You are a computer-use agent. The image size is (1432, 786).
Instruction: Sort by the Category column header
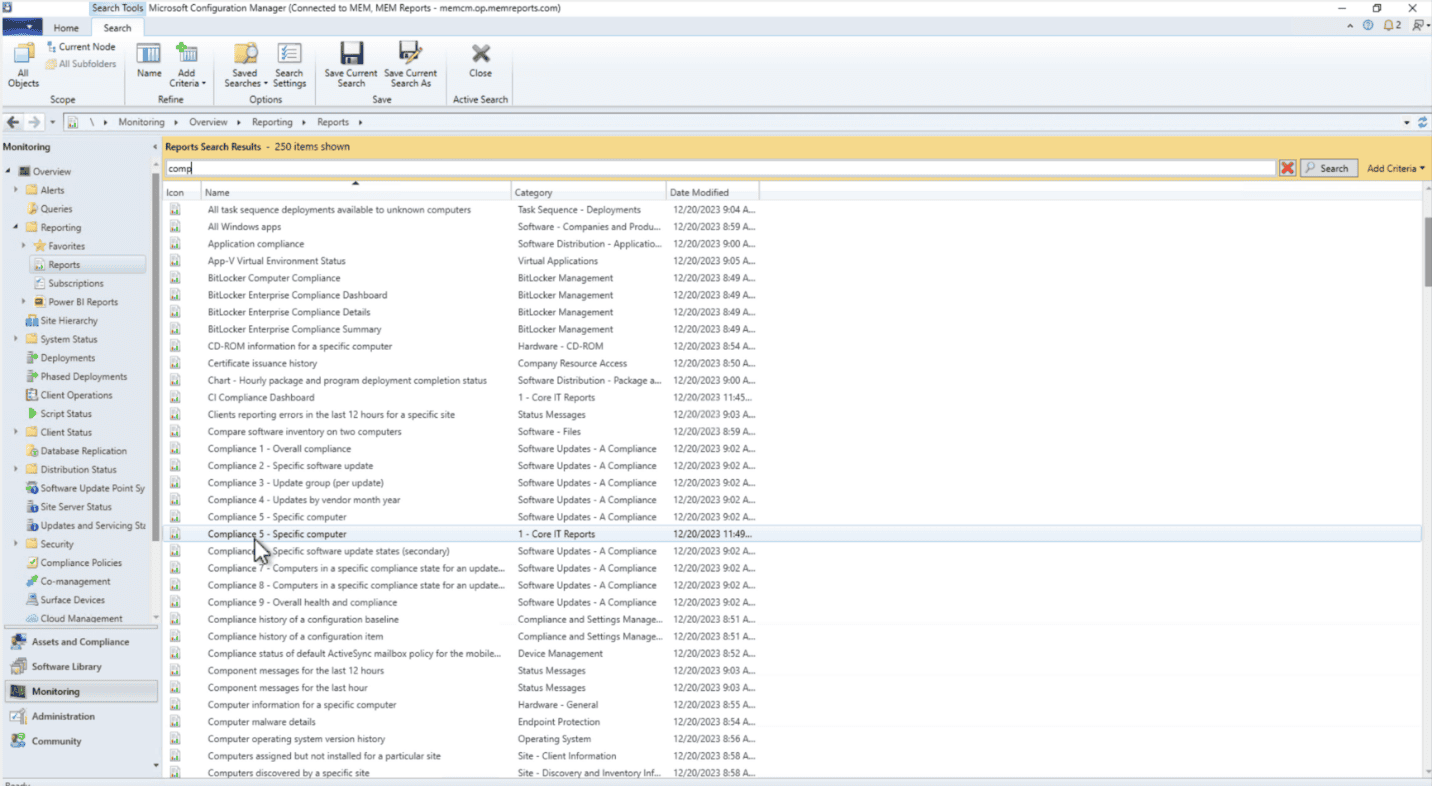tap(588, 192)
